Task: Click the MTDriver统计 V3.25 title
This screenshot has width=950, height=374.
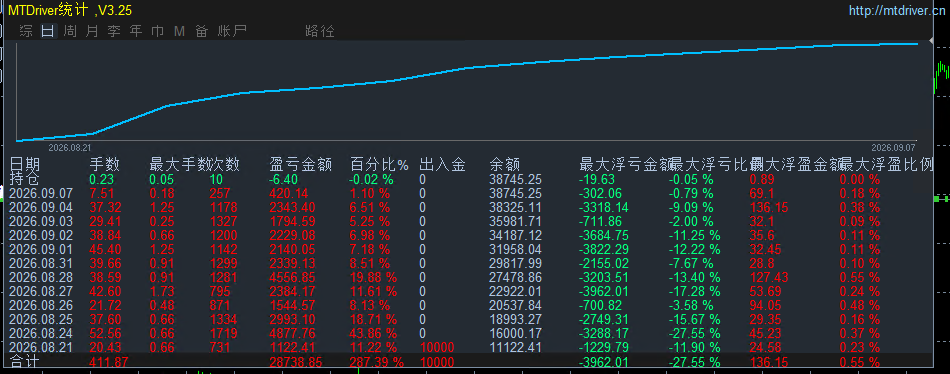Action: pyautogui.click(x=70, y=10)
